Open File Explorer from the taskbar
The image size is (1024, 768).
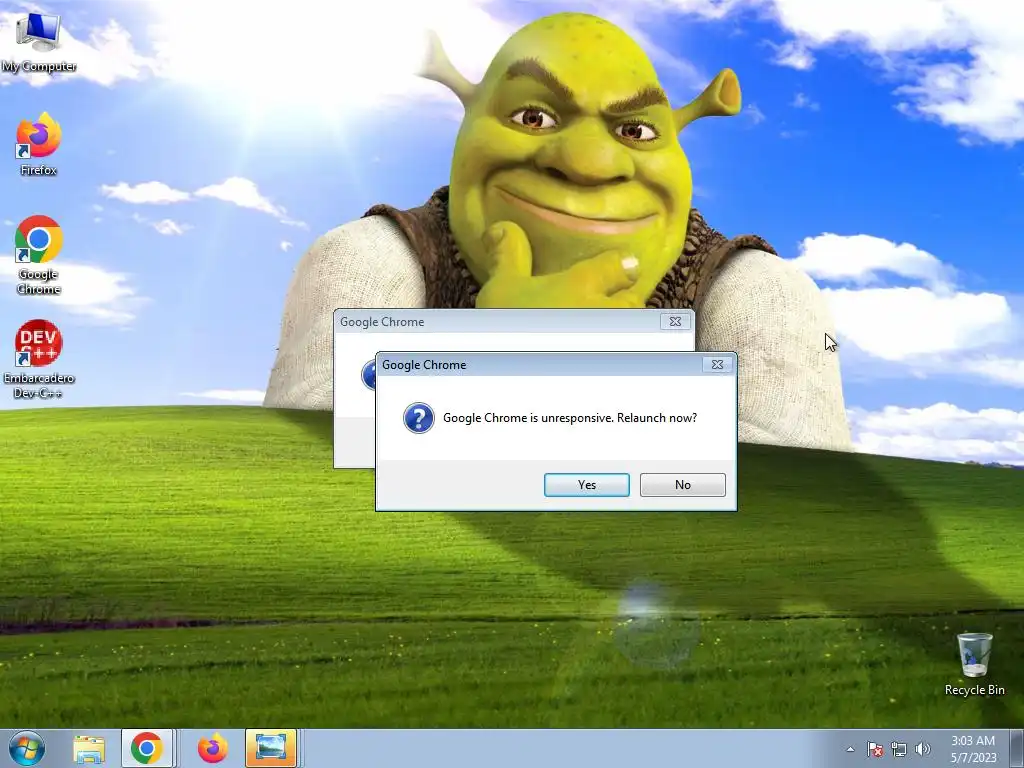(89, 749)
